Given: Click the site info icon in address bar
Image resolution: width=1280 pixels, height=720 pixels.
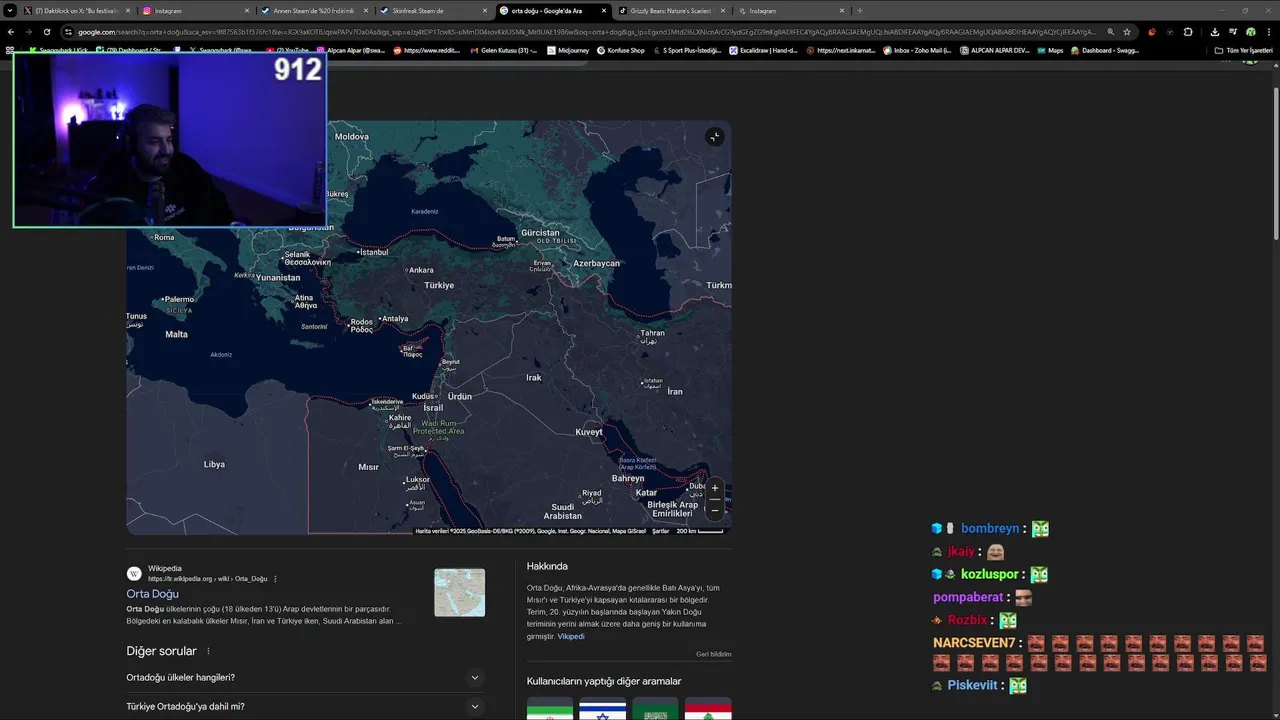Looking at the screenshot, I should pyautogui.click(x=68, y=32).
